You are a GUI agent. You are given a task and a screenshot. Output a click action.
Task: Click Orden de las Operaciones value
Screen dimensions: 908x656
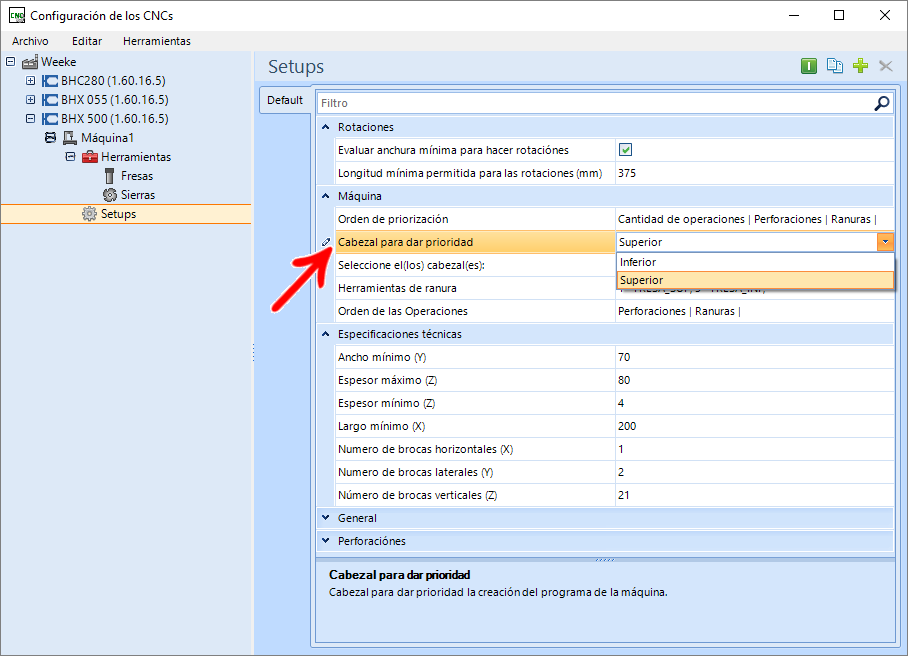[x=755, y=311]
